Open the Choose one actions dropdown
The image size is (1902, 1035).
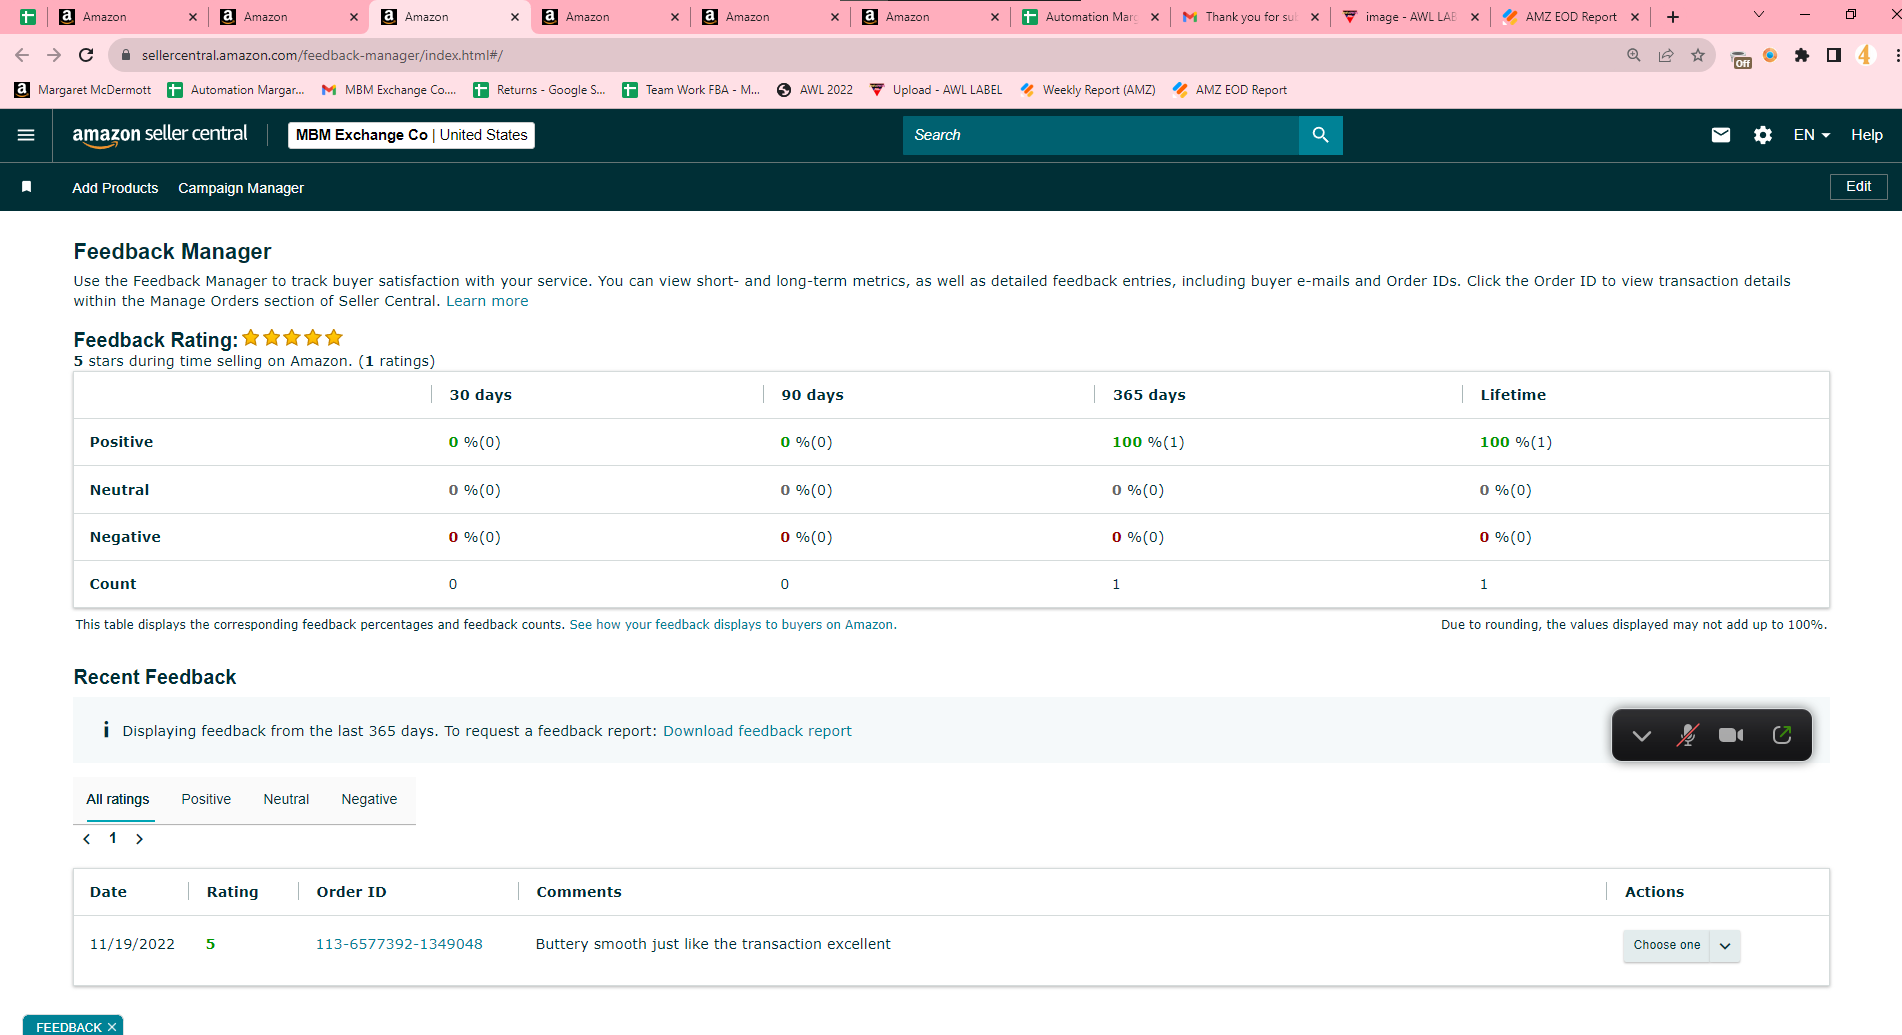pos(1681,945)
